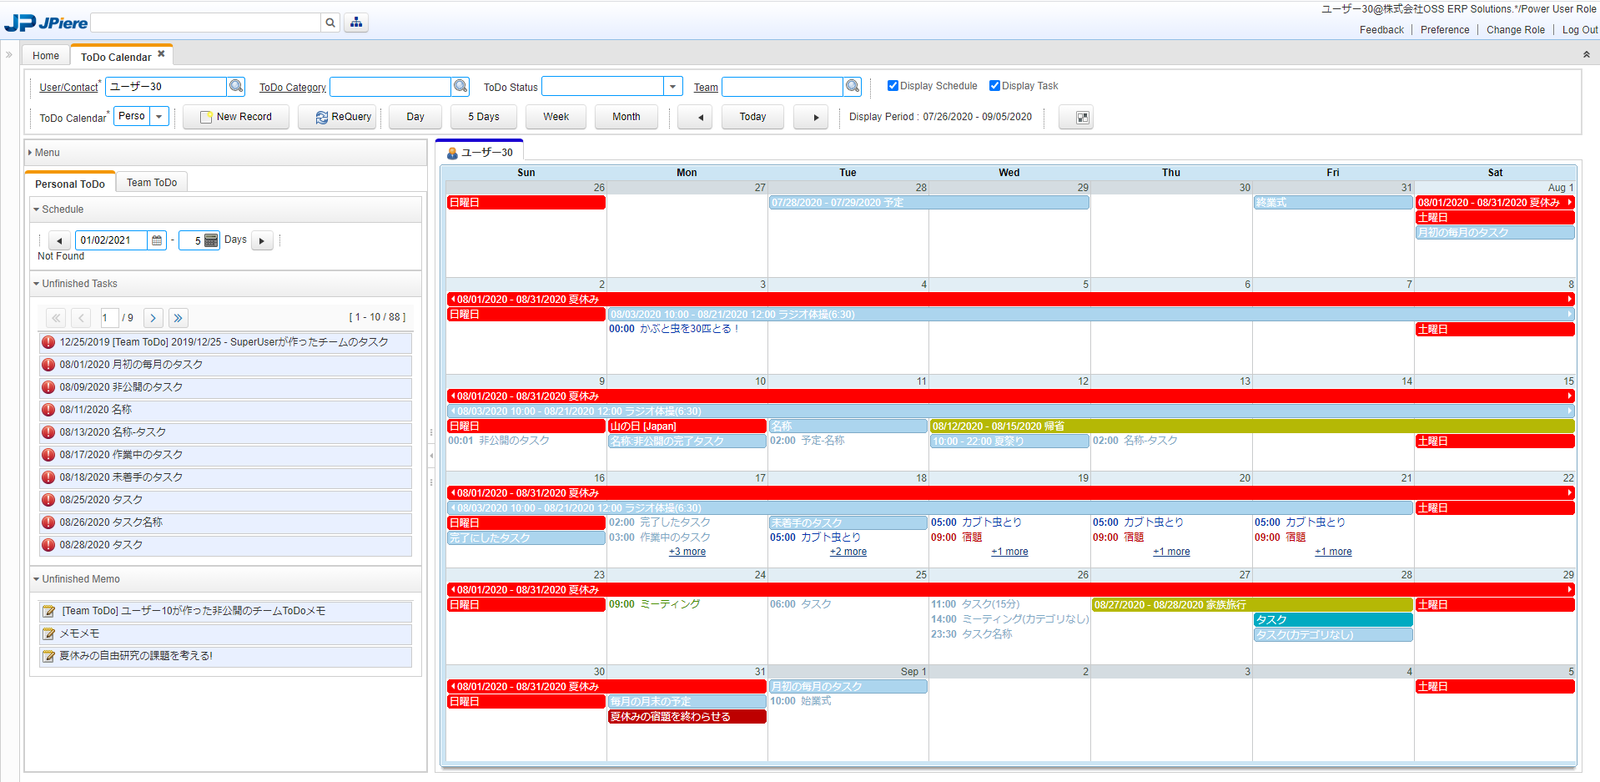Click the search magnifier icon in top bar

(x=330, y=23)
